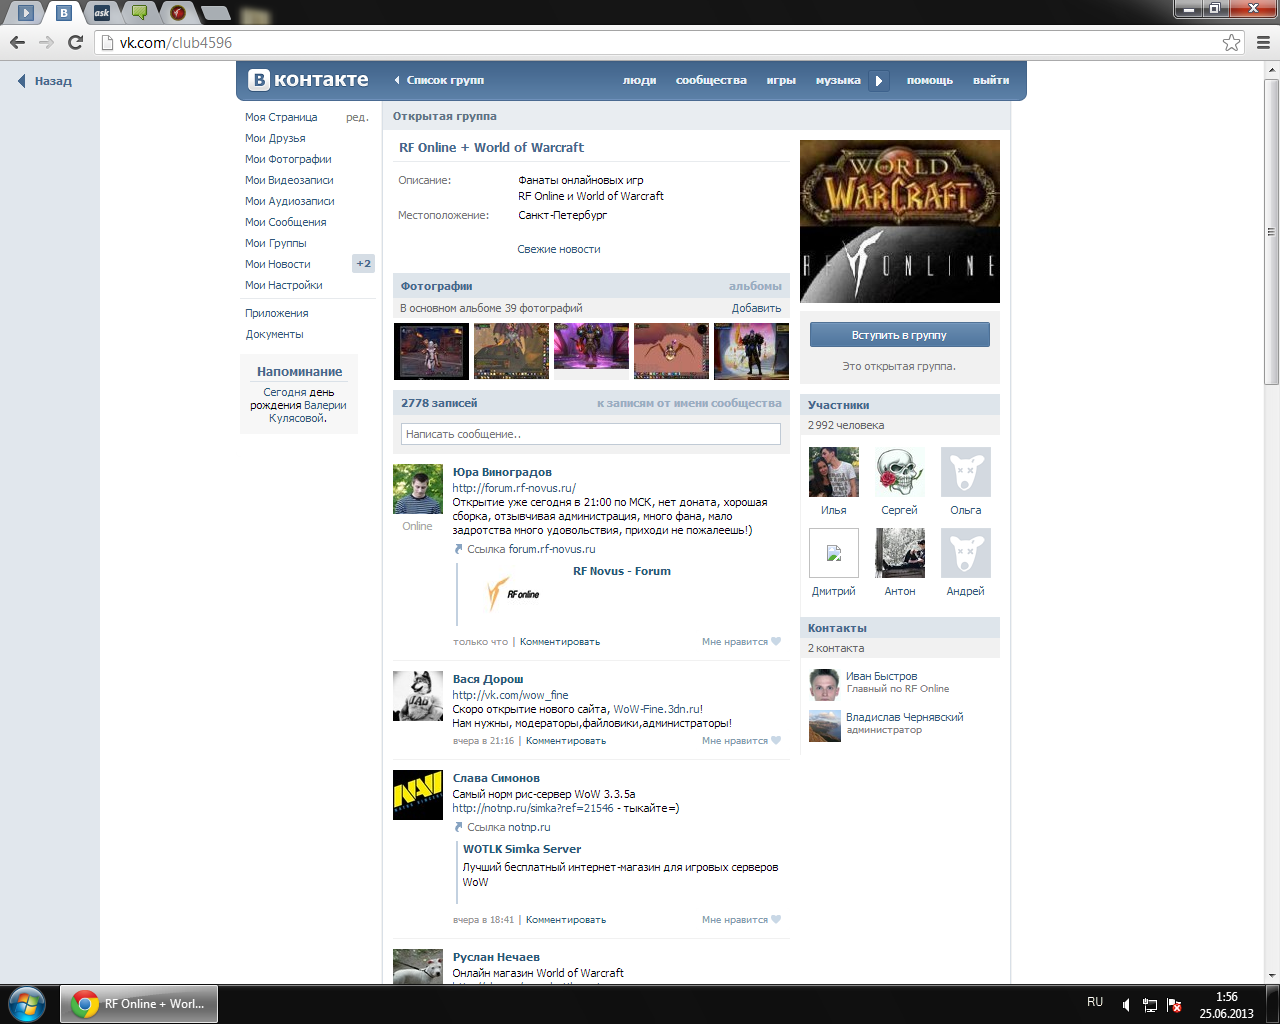This screenshot has height=1024, width=1280.
Task: Click Слава Симонов's NAVI avatar
Action: [x=418, y=795]
